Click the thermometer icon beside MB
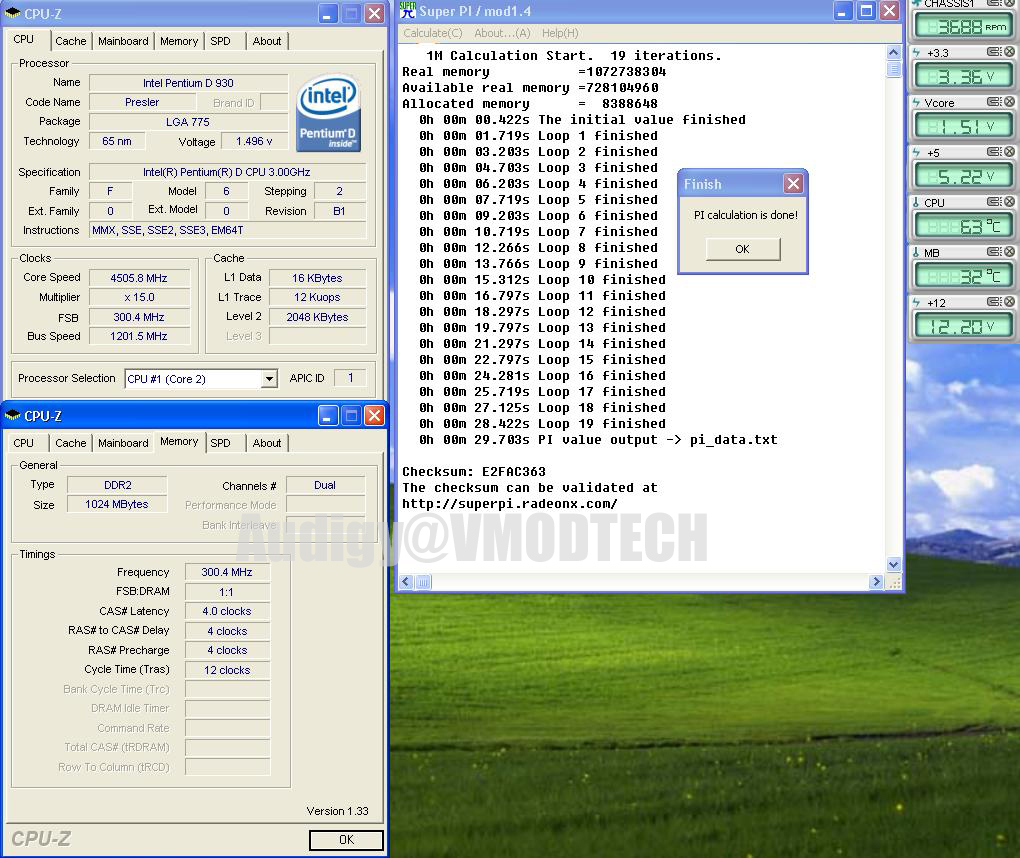Viewport: 1020px width, 858px height. pyautogui.click(x=917, y=252)
